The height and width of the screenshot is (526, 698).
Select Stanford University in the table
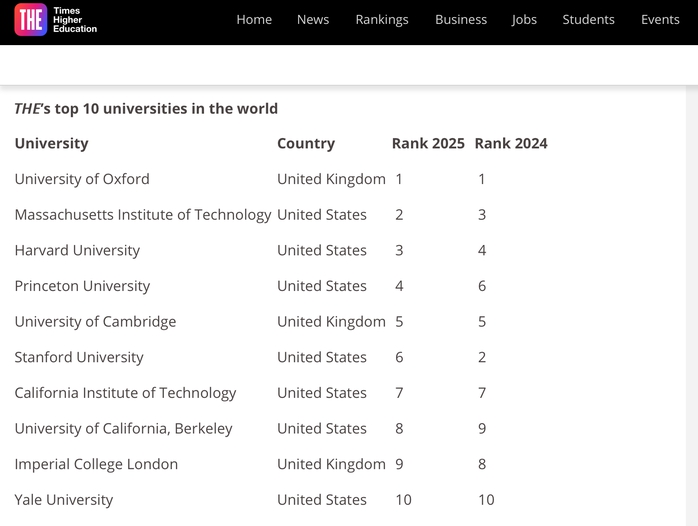[x=79, y=357]
